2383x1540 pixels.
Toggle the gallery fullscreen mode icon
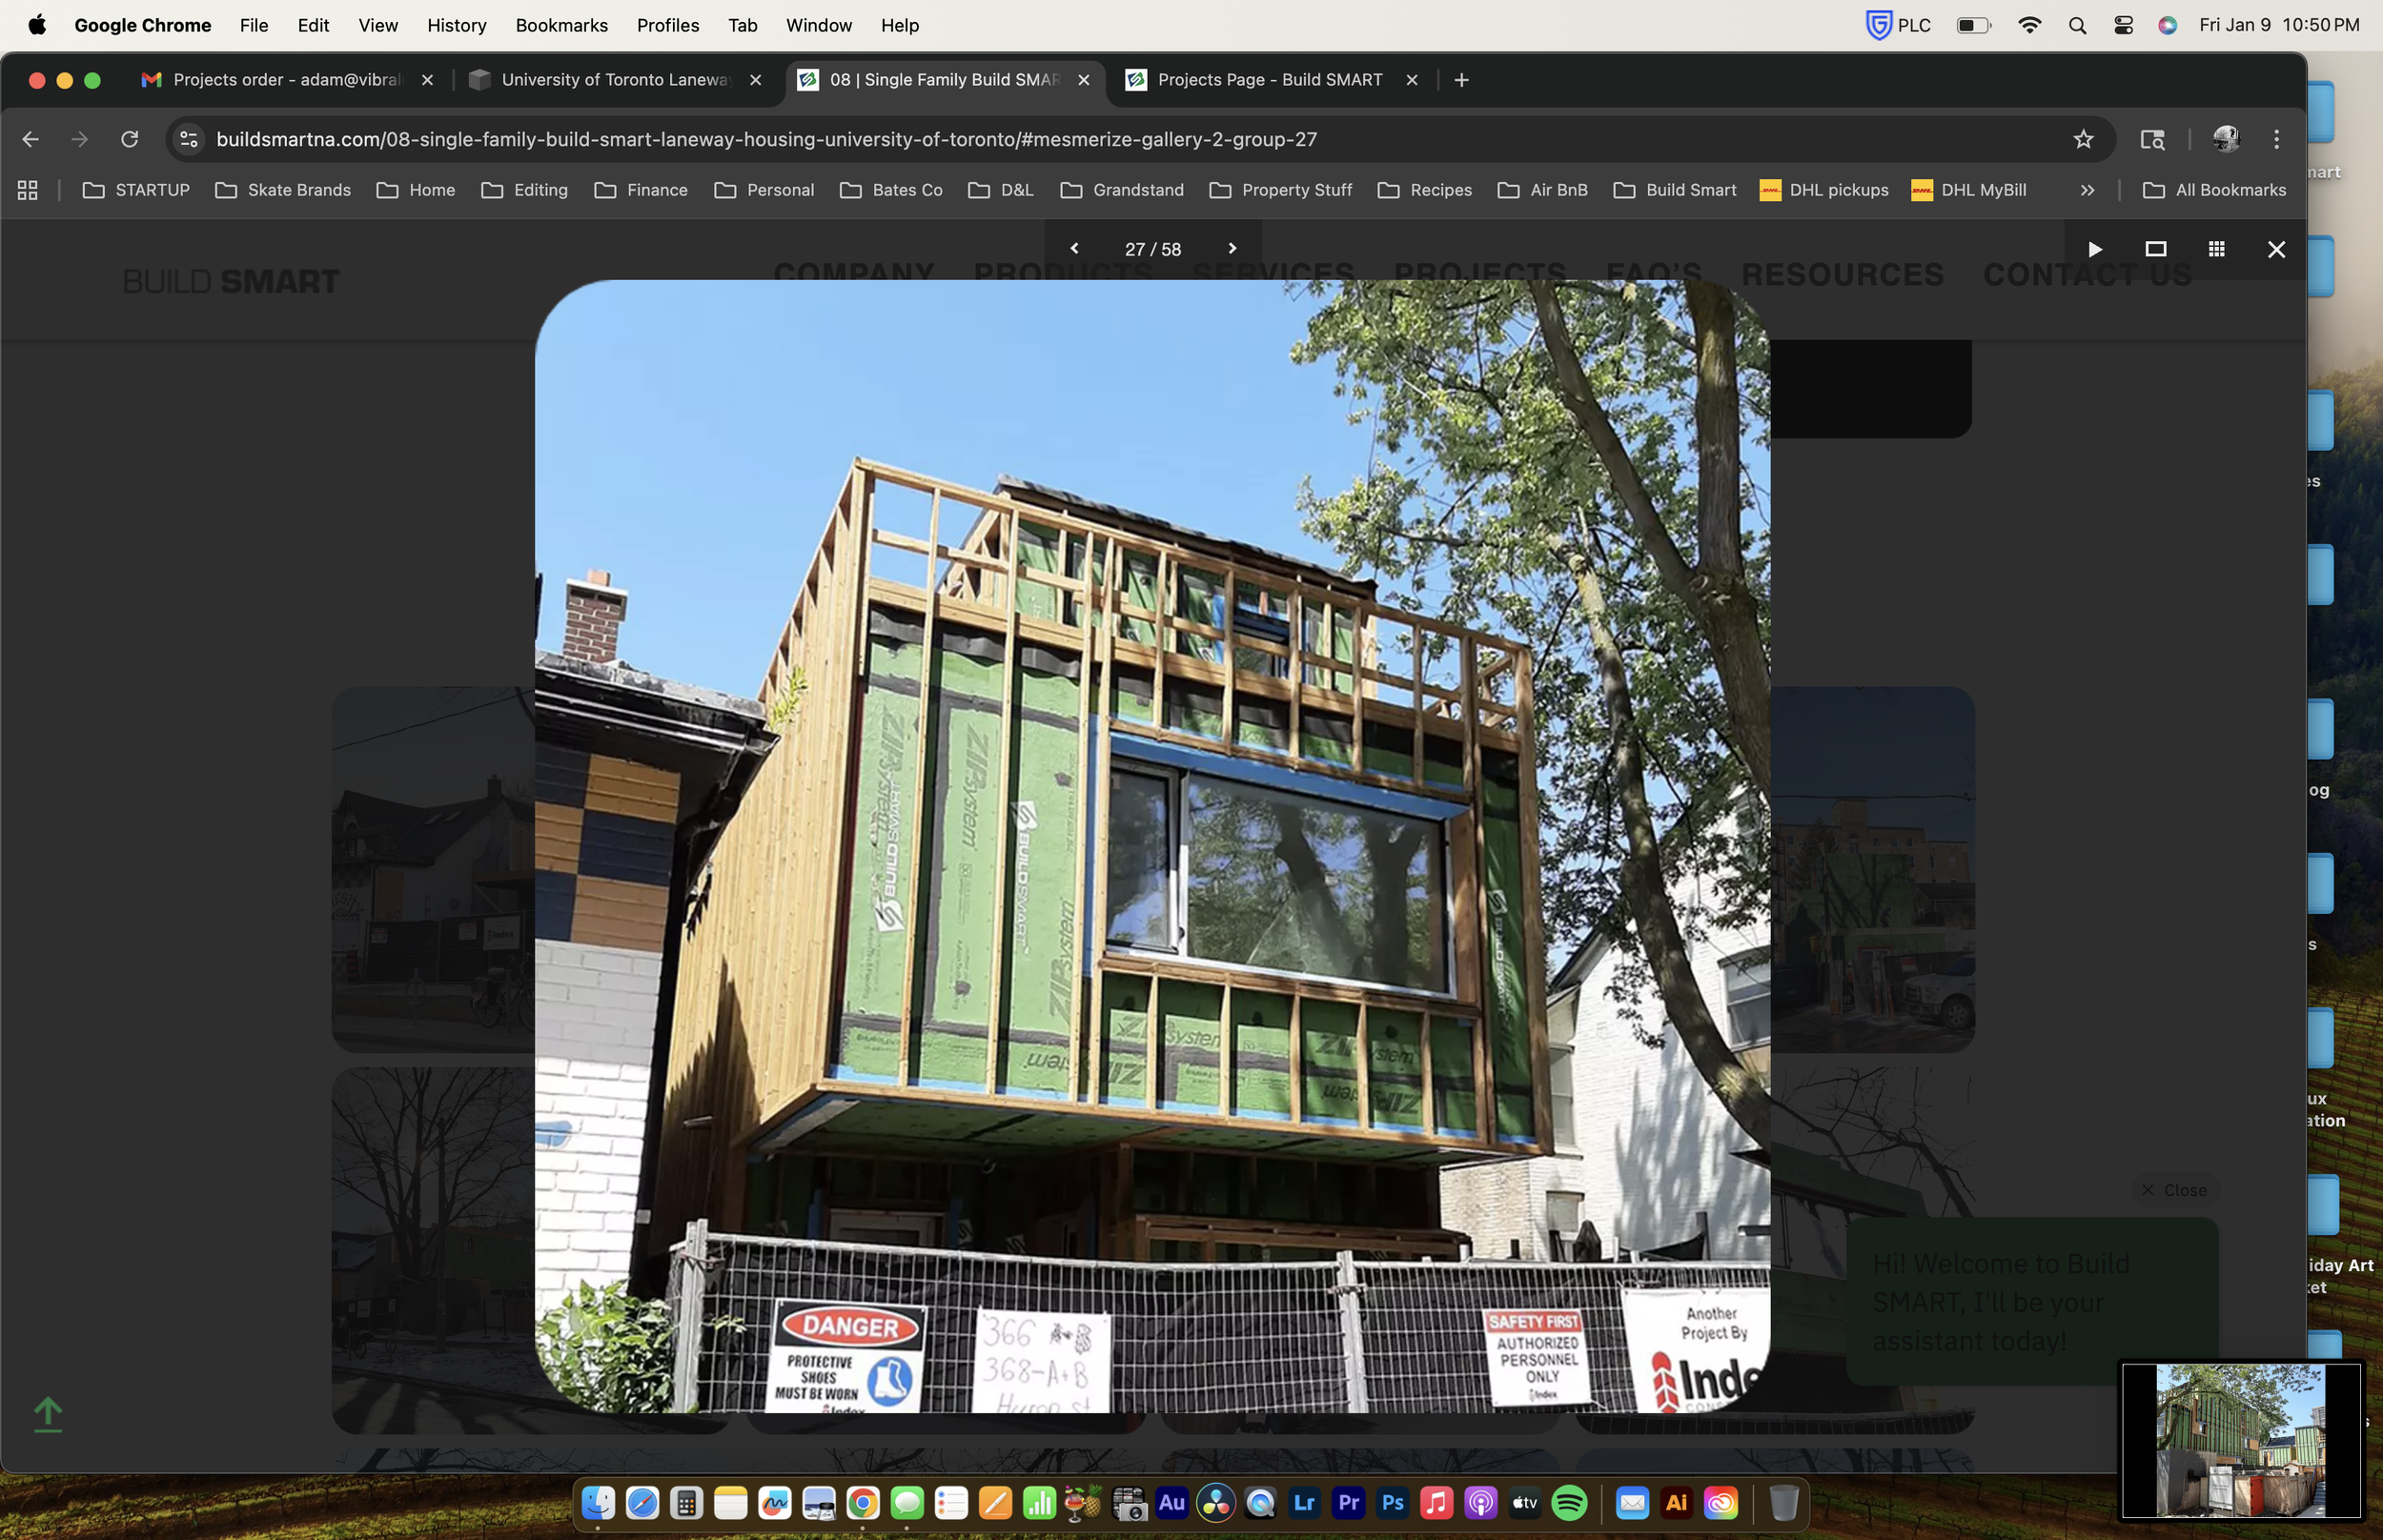tap(2155, 249)
